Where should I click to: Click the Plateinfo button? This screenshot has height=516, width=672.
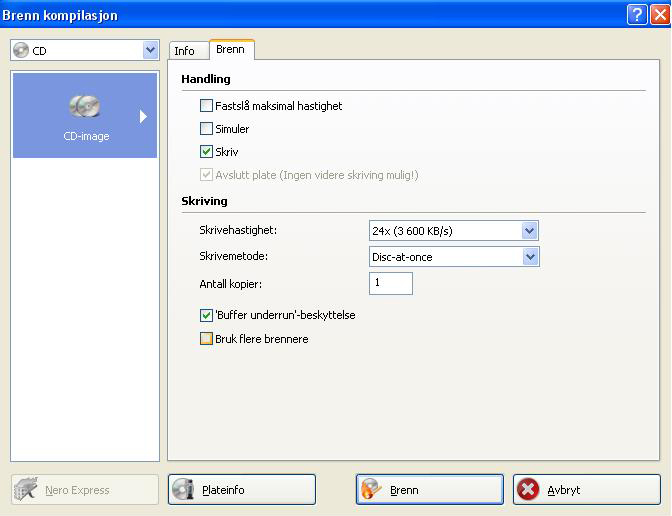(242, 489)
